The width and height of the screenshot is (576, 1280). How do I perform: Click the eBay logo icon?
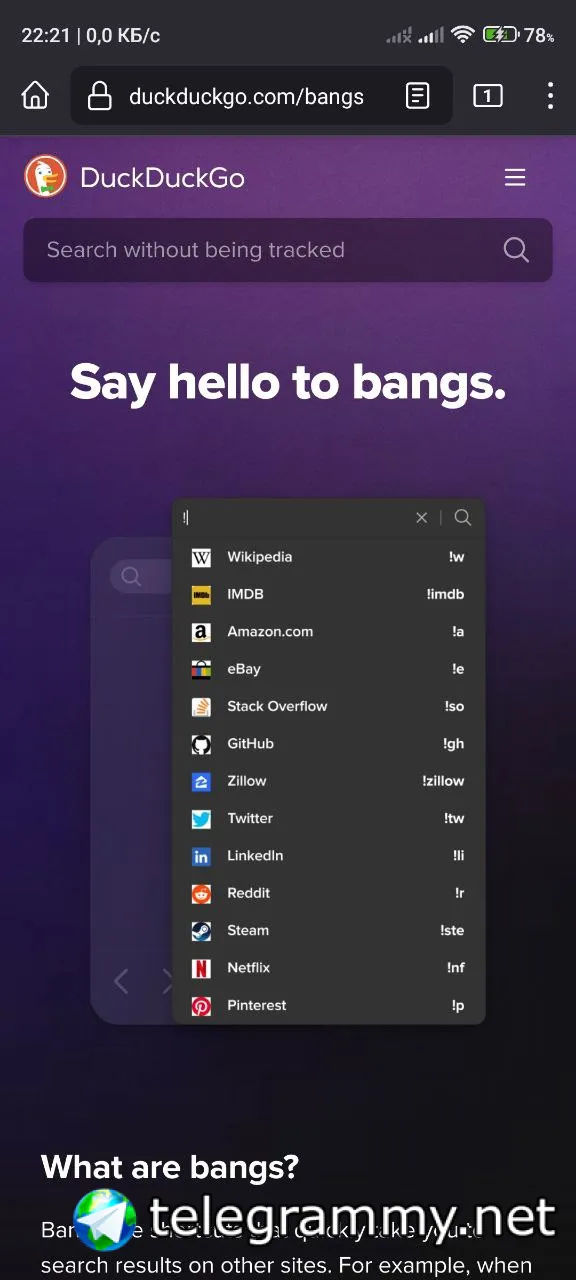pyautogui.click(x=201, y=669)
